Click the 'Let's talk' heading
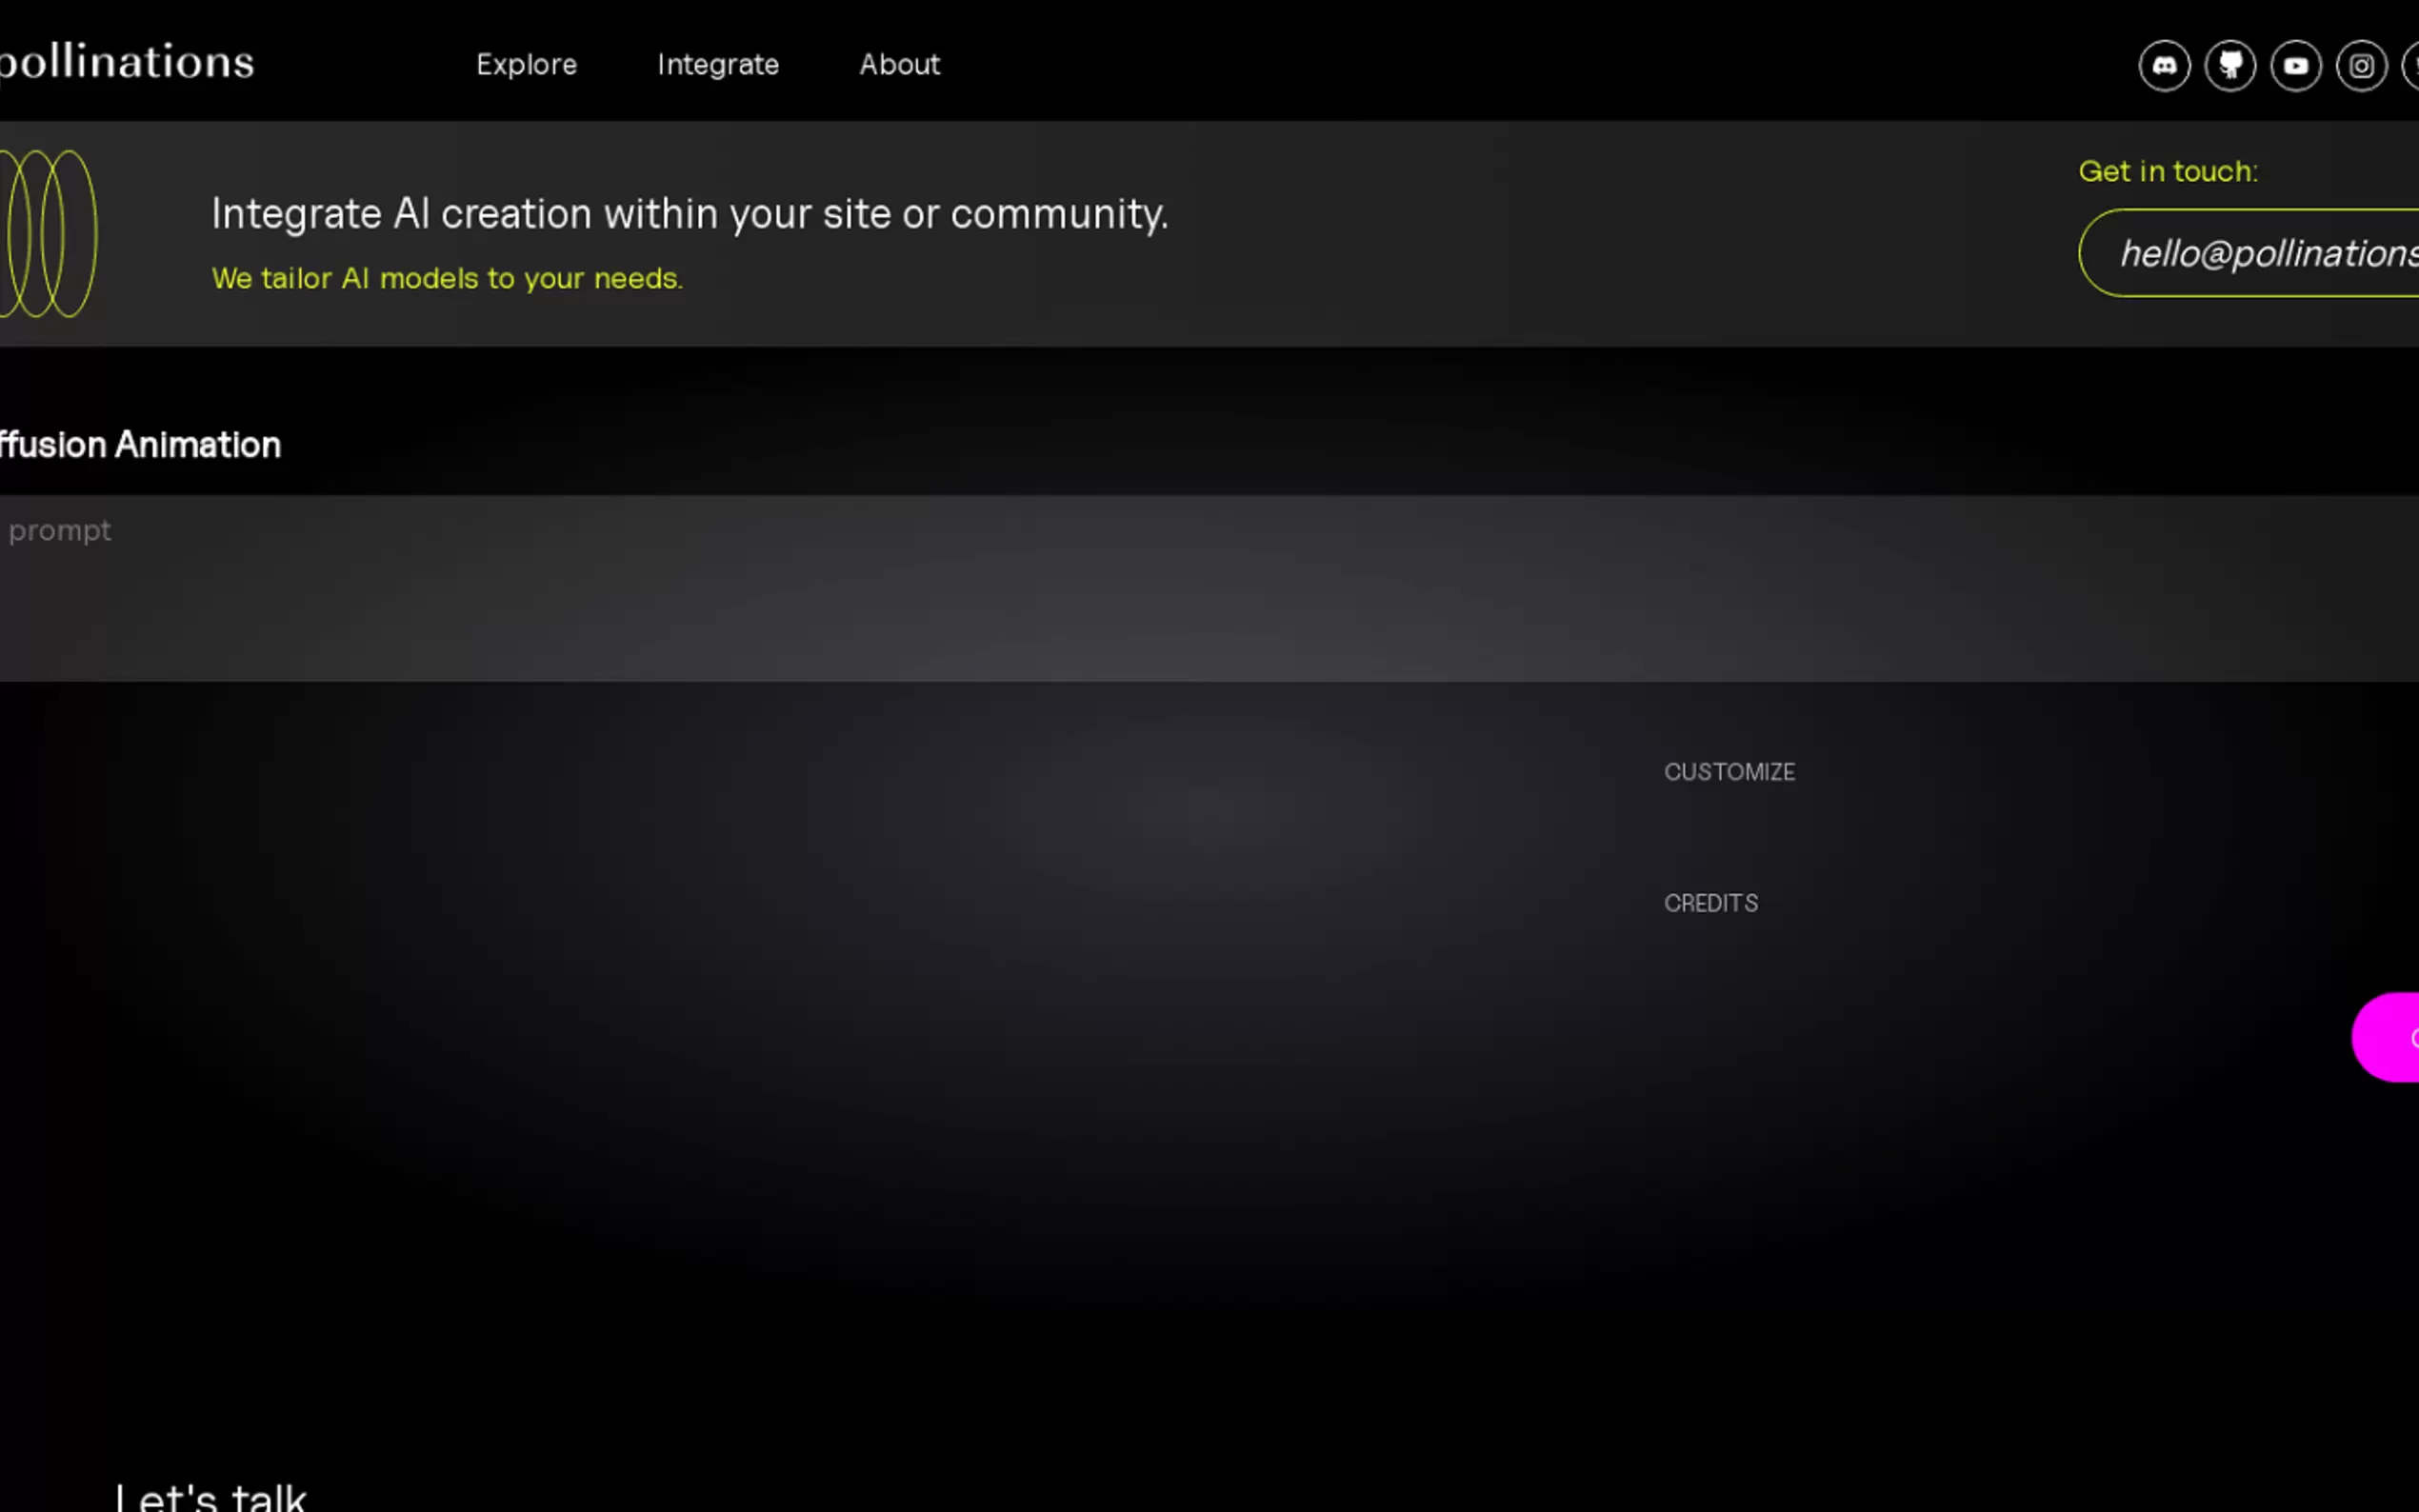 211,1496
